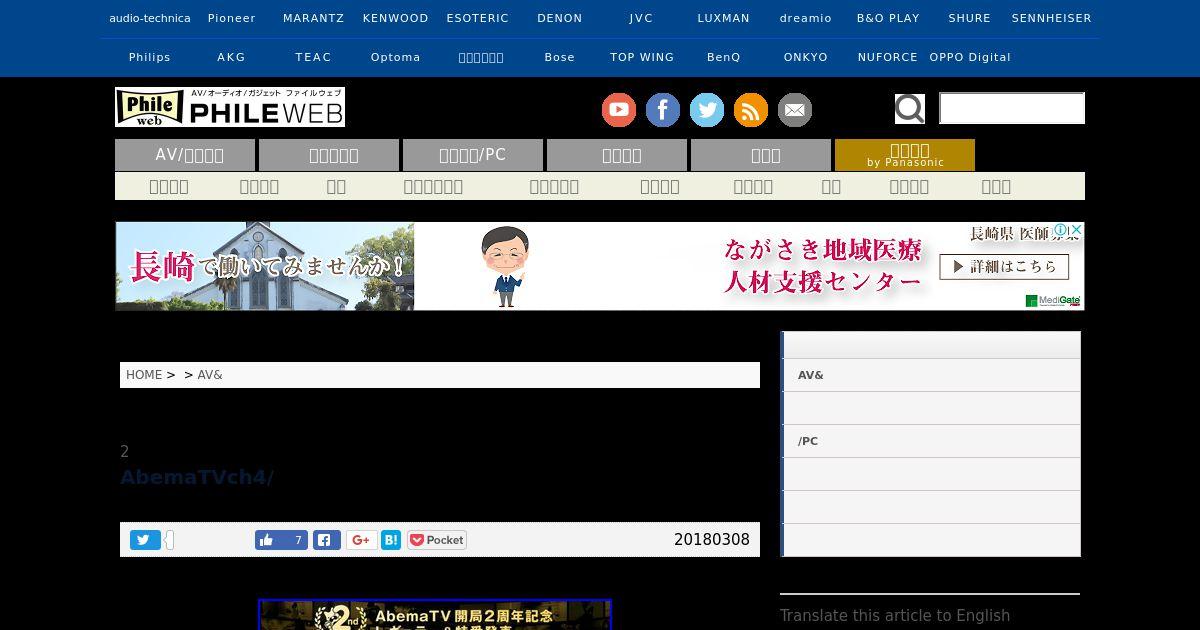Bookmark article with Hatena B! icon

click(391, 540)
